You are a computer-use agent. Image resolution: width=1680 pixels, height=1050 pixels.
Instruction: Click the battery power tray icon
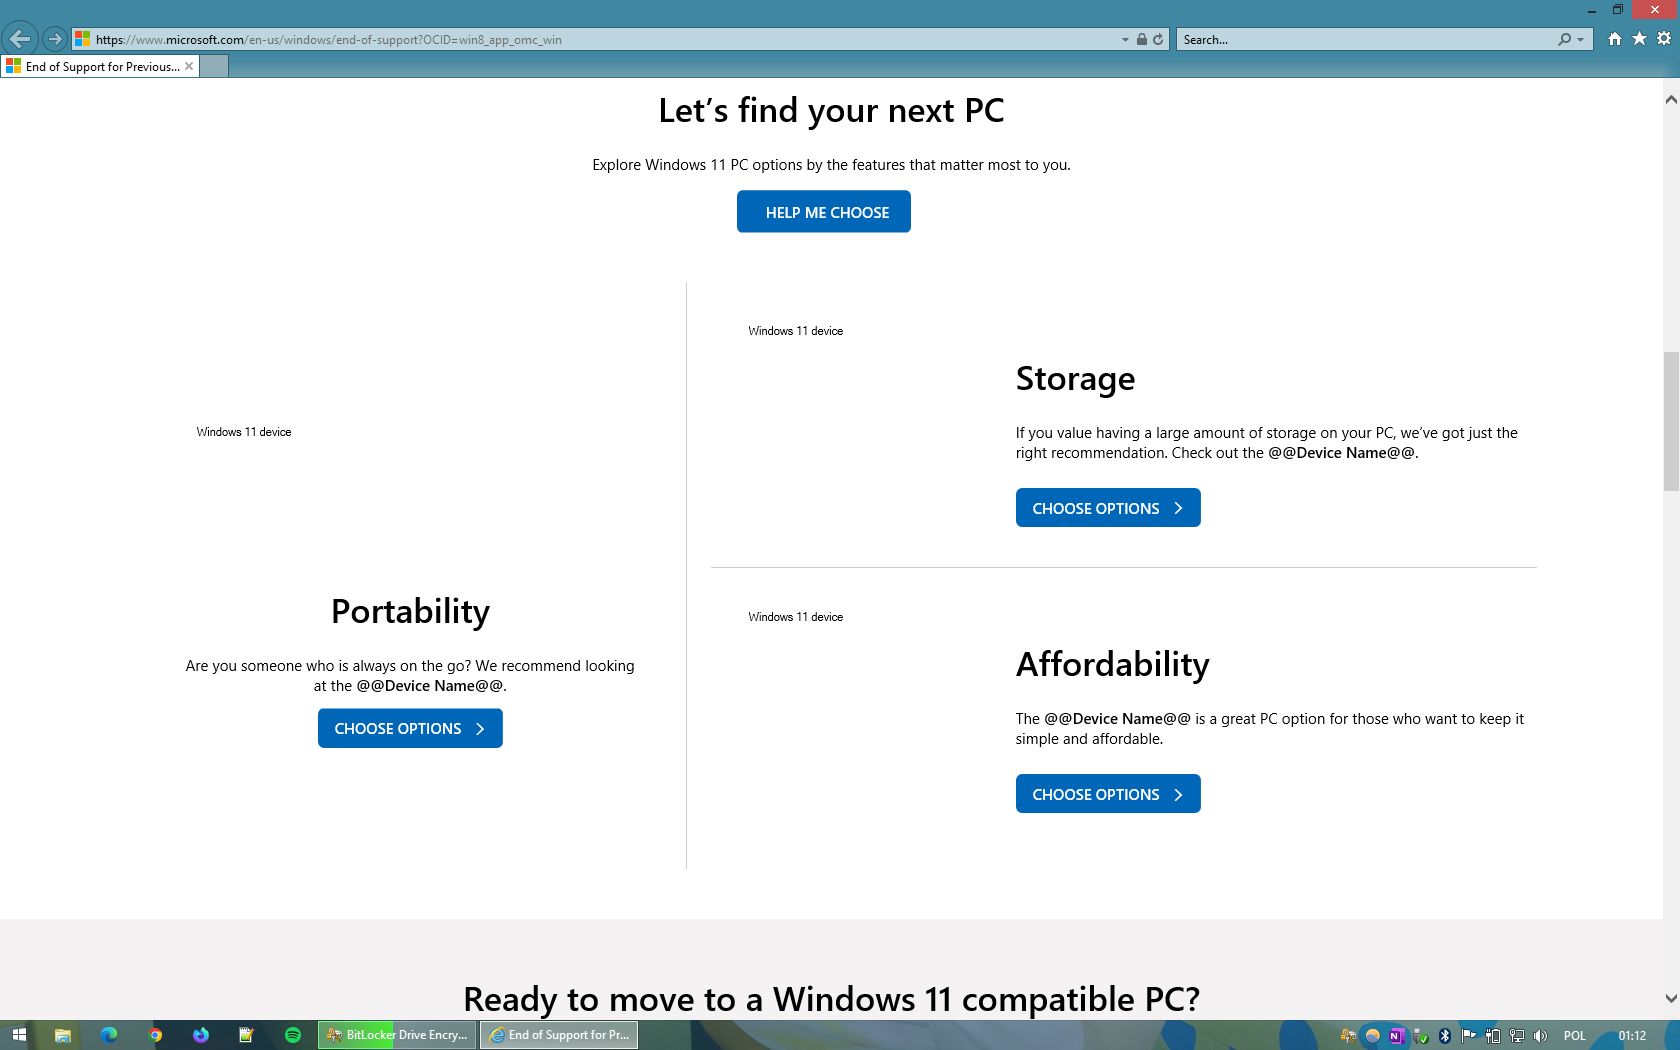click(1493, 1036)
